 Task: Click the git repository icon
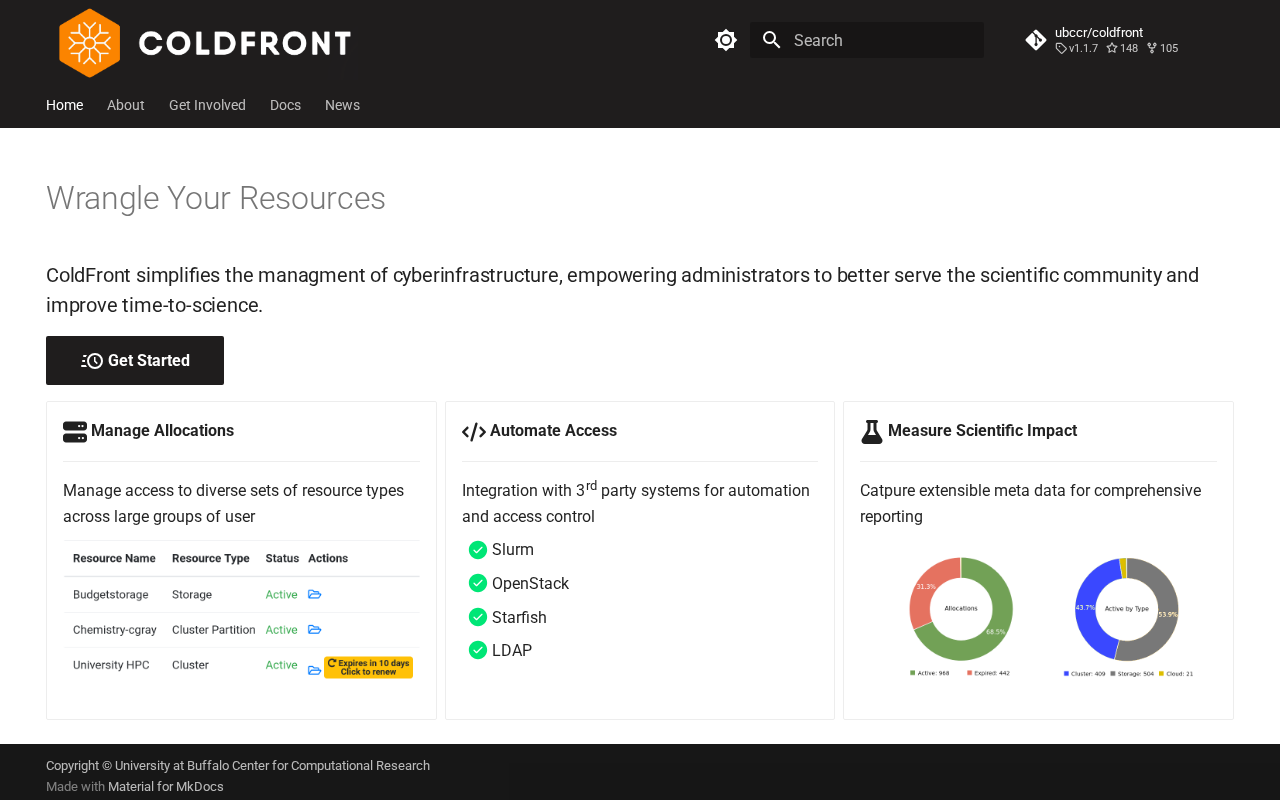pyautogui.click(x=1036, y=40)
